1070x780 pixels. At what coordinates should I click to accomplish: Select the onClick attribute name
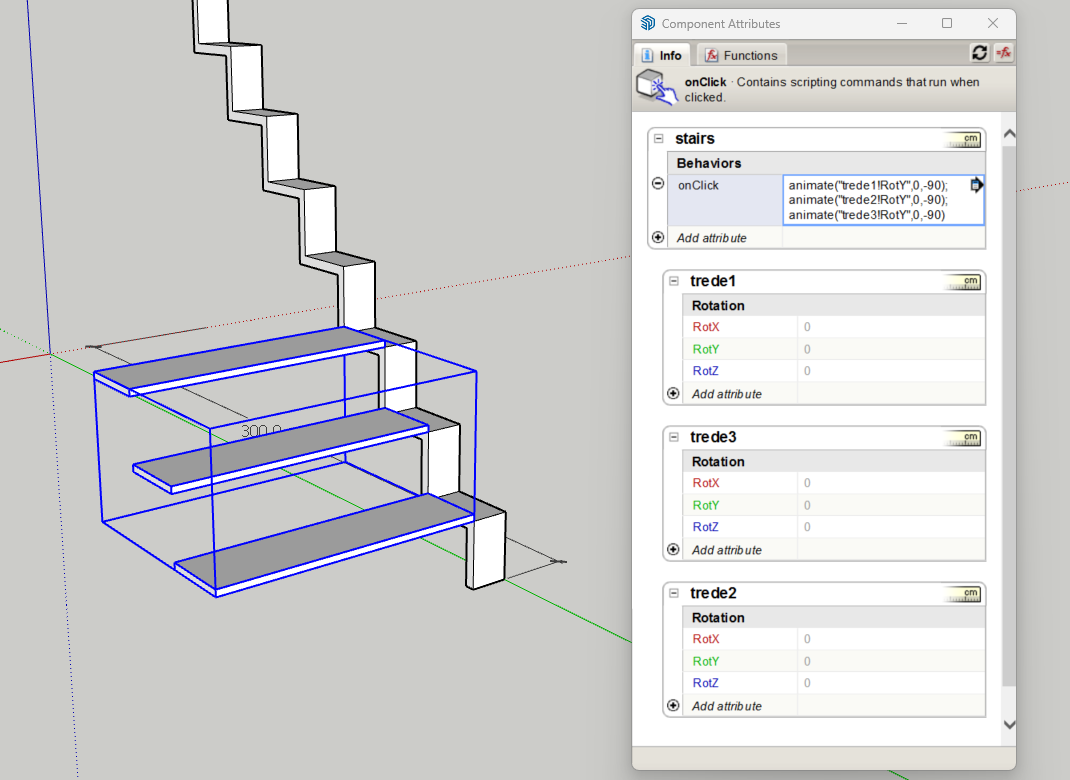pyautogui.click(x=698, y=186)
